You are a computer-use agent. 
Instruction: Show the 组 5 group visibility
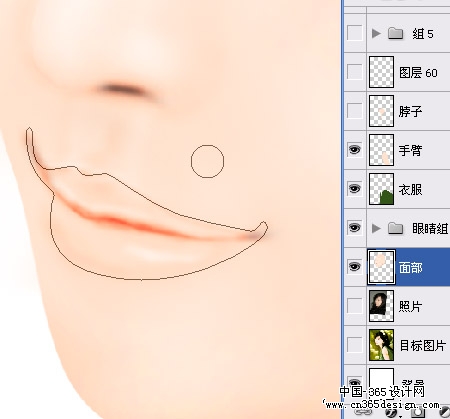tap(354, 33)
